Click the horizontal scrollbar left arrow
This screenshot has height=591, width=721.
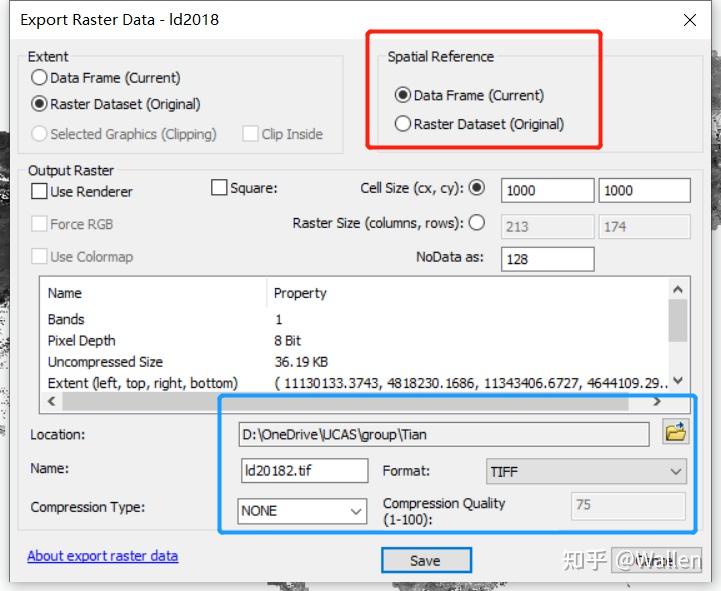click(52, 401)
